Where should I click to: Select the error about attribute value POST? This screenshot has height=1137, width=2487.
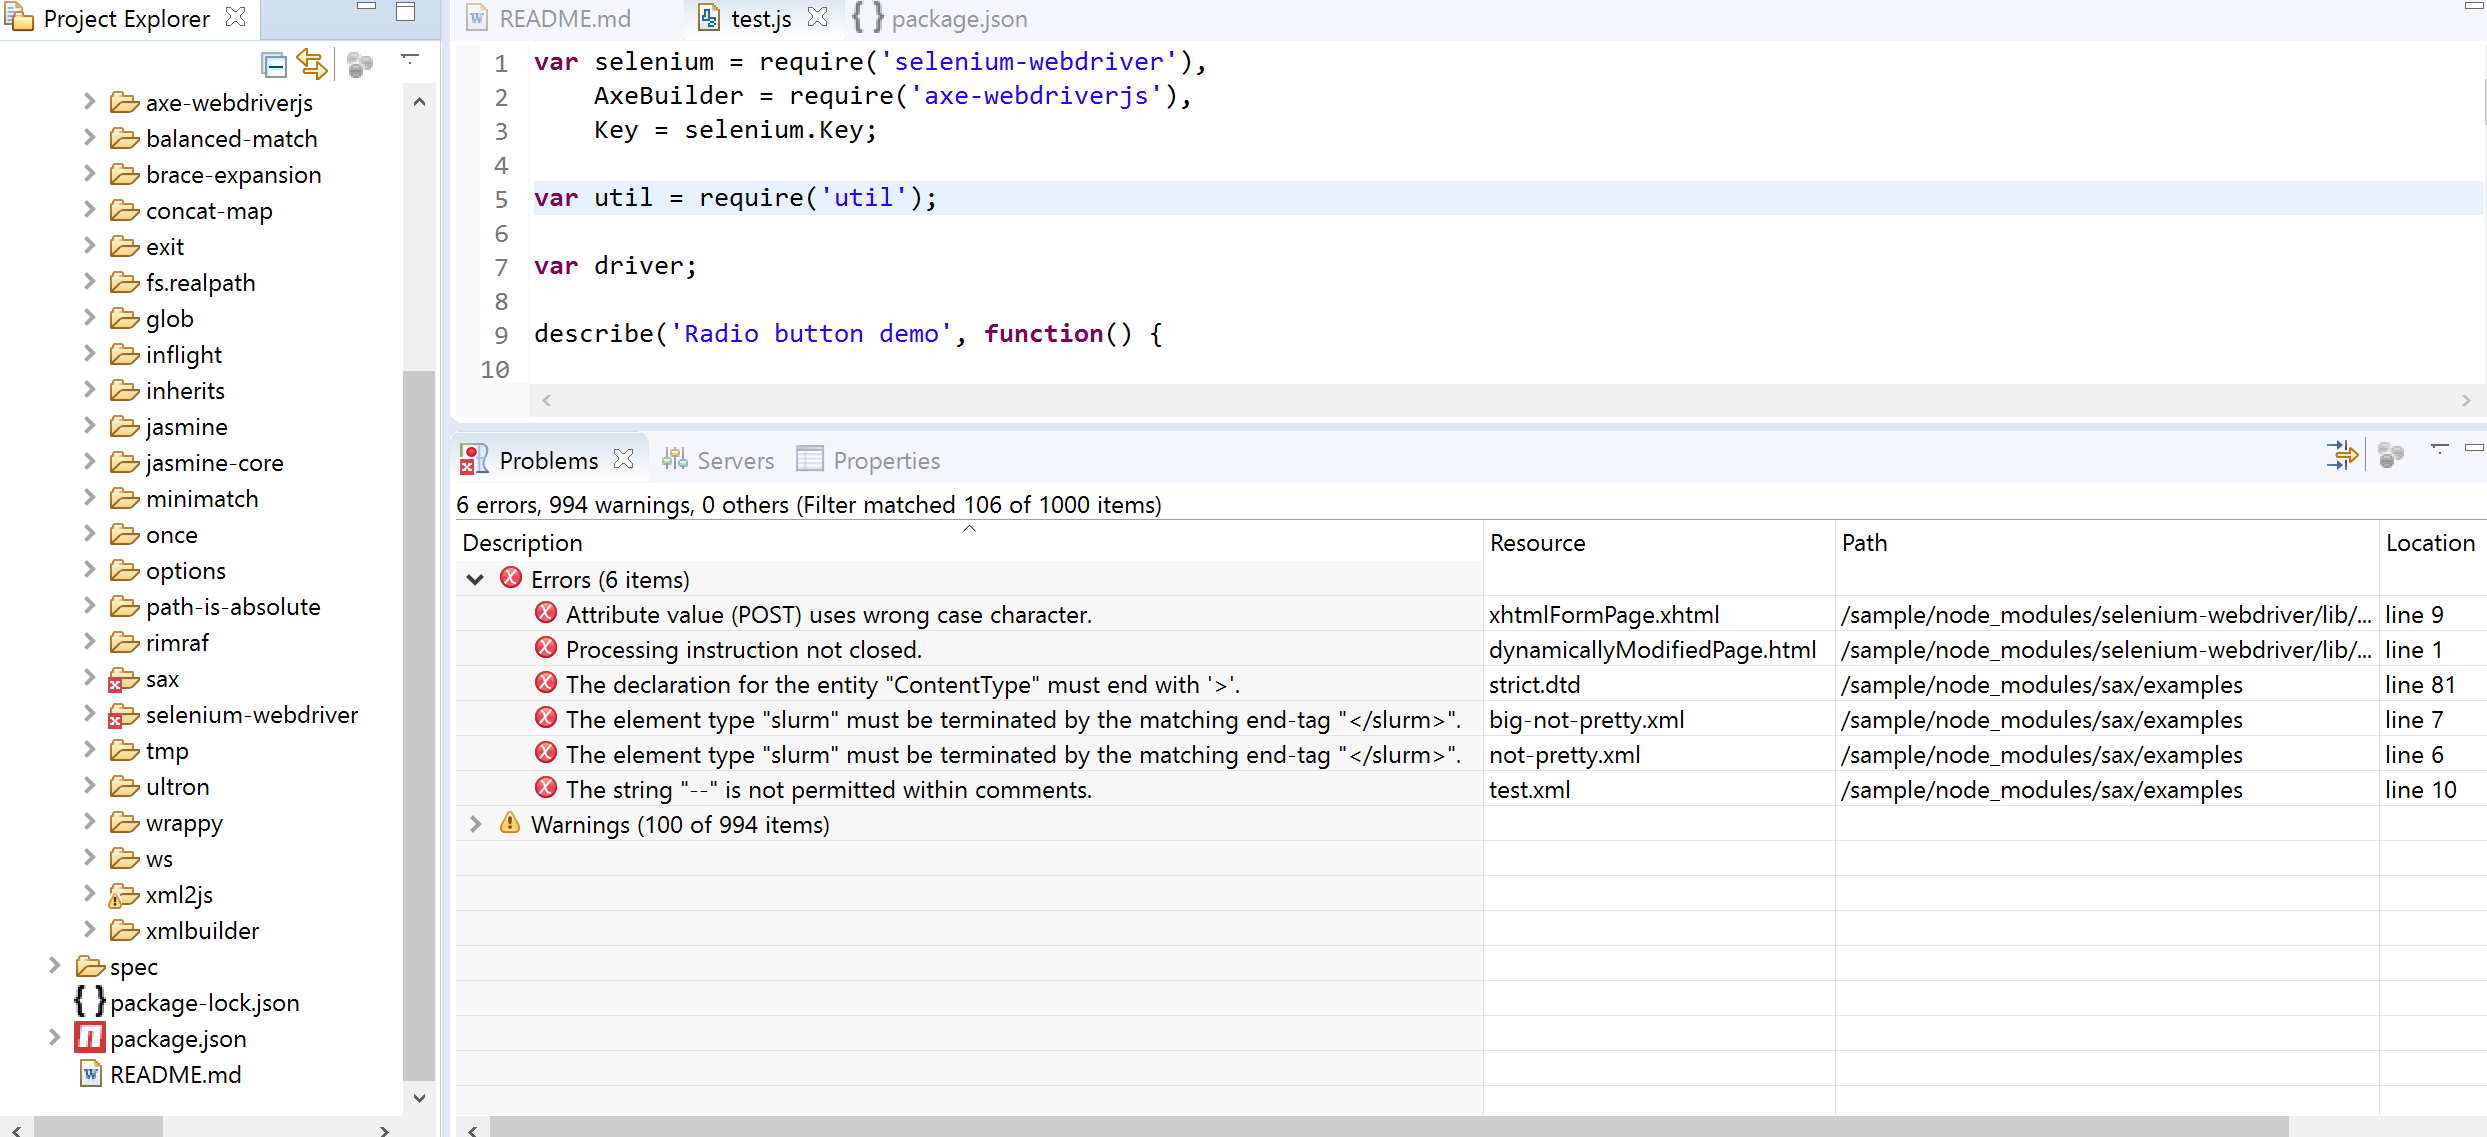827,614
